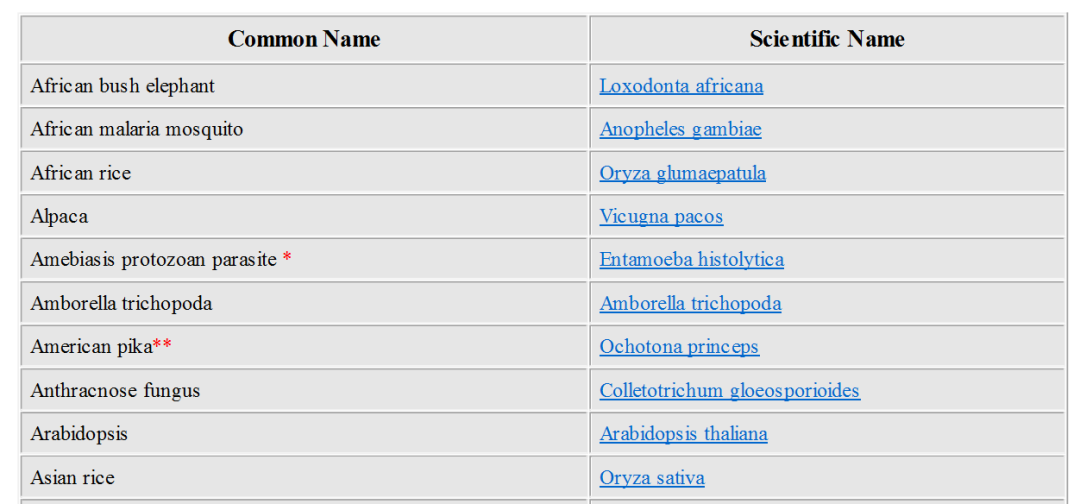Open the Vicugna pacos link
The image size is (1080, 504).
coord(661,217)
